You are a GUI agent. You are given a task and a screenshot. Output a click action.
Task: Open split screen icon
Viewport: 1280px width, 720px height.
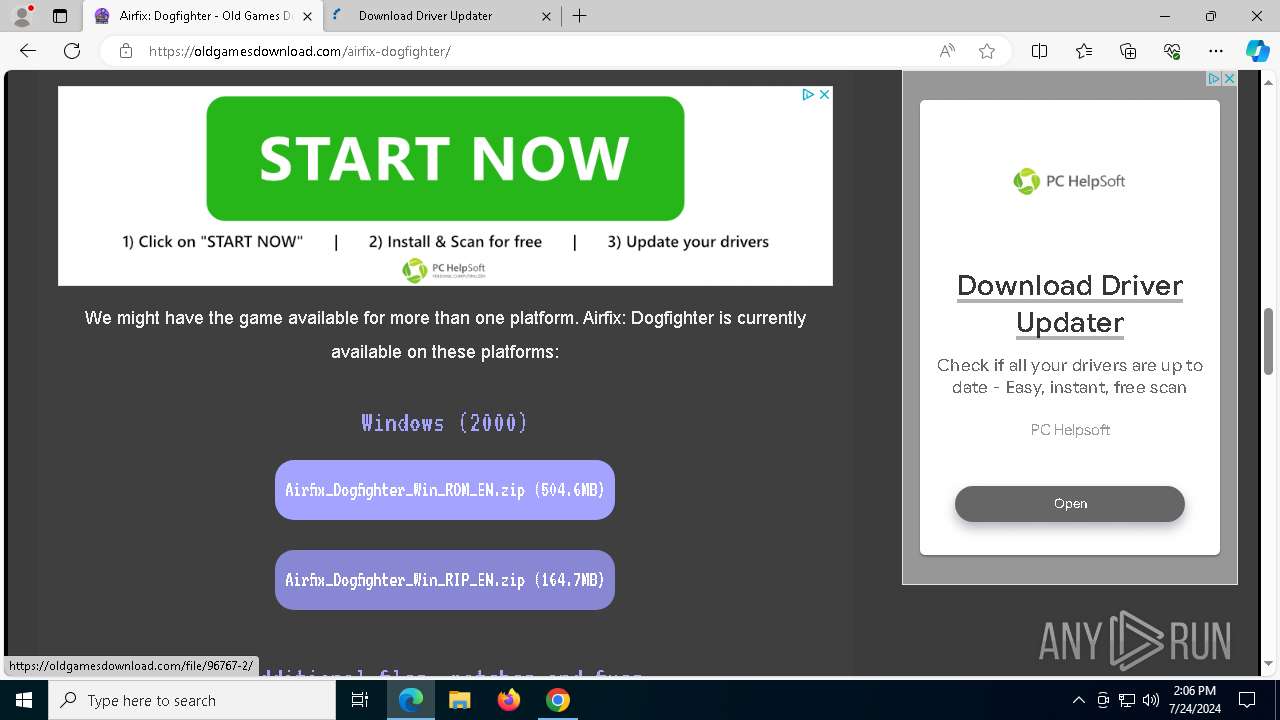pyautogui.click(x=1039, y=51)
